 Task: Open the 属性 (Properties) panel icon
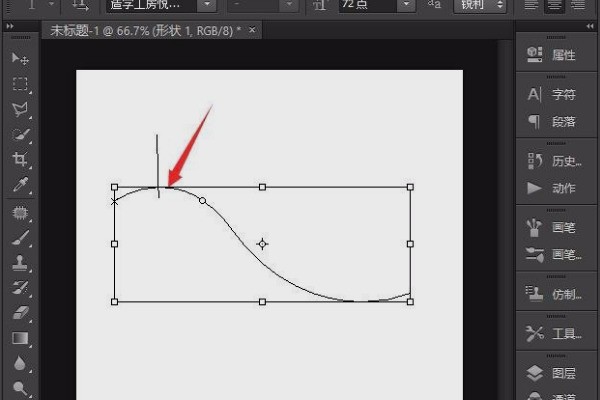pos(534,55)
